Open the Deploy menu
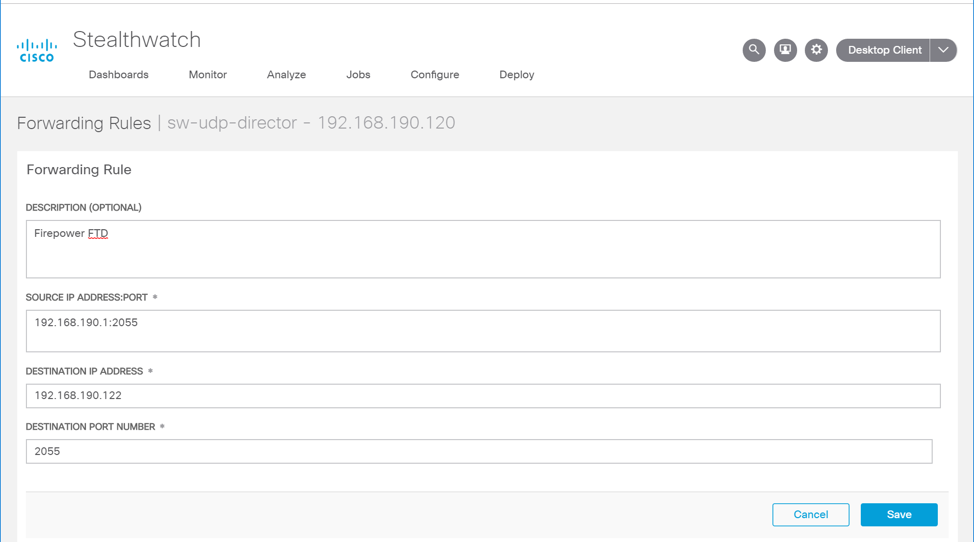The width and height of the screenshot is (974, 542). coord(517,75)
